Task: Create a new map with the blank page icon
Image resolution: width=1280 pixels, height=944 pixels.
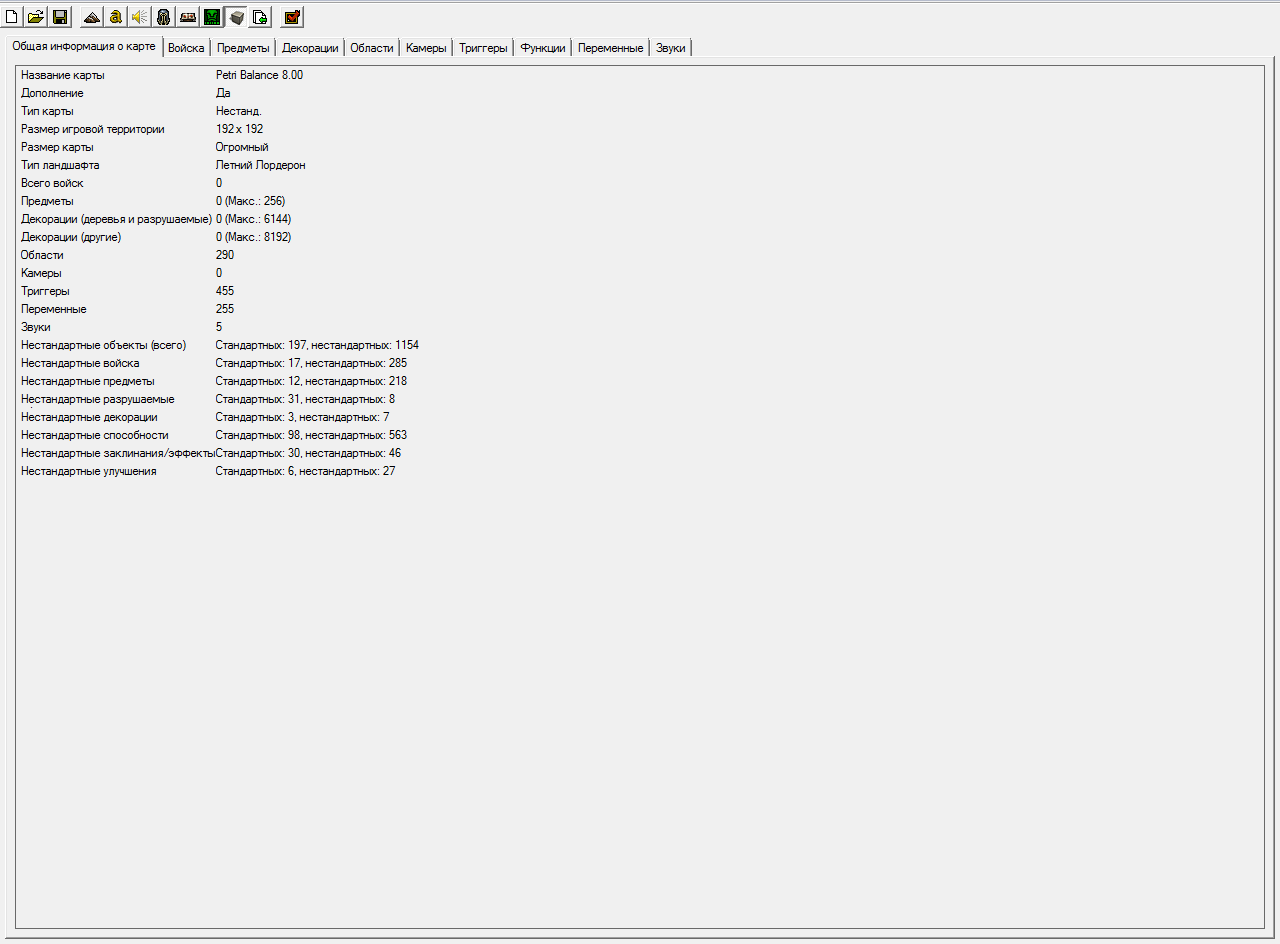Action: [12, 17]
